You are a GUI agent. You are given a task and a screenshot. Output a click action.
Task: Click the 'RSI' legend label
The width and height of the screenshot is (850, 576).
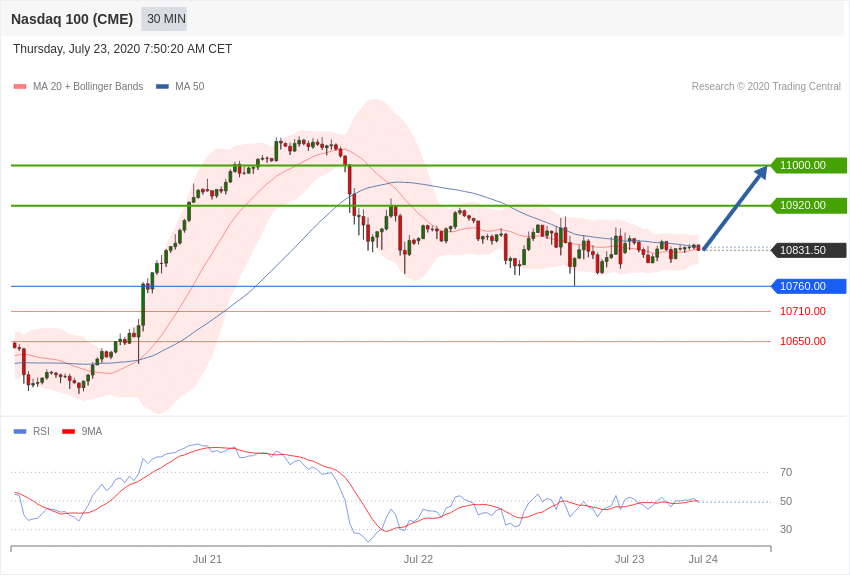[x=41, y=431]
